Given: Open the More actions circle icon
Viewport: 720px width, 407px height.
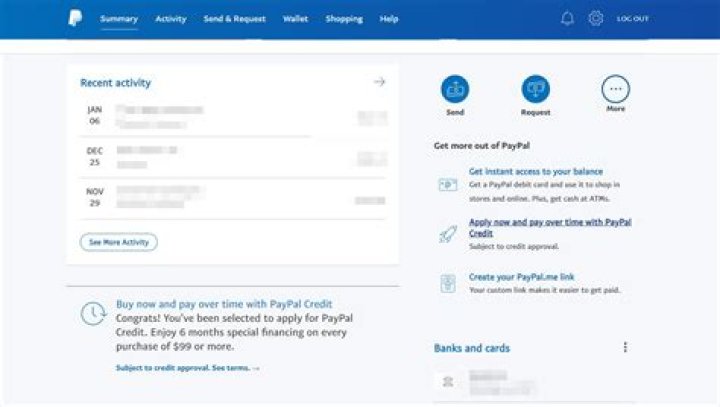Looking at the screenshot, I should 615,88.
